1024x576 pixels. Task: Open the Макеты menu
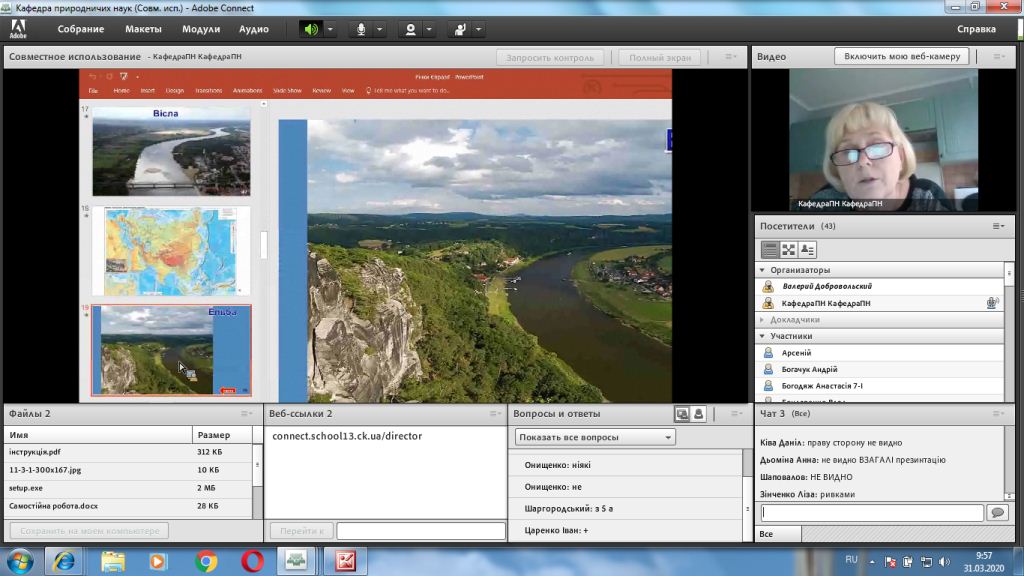[x=143, y=29]
